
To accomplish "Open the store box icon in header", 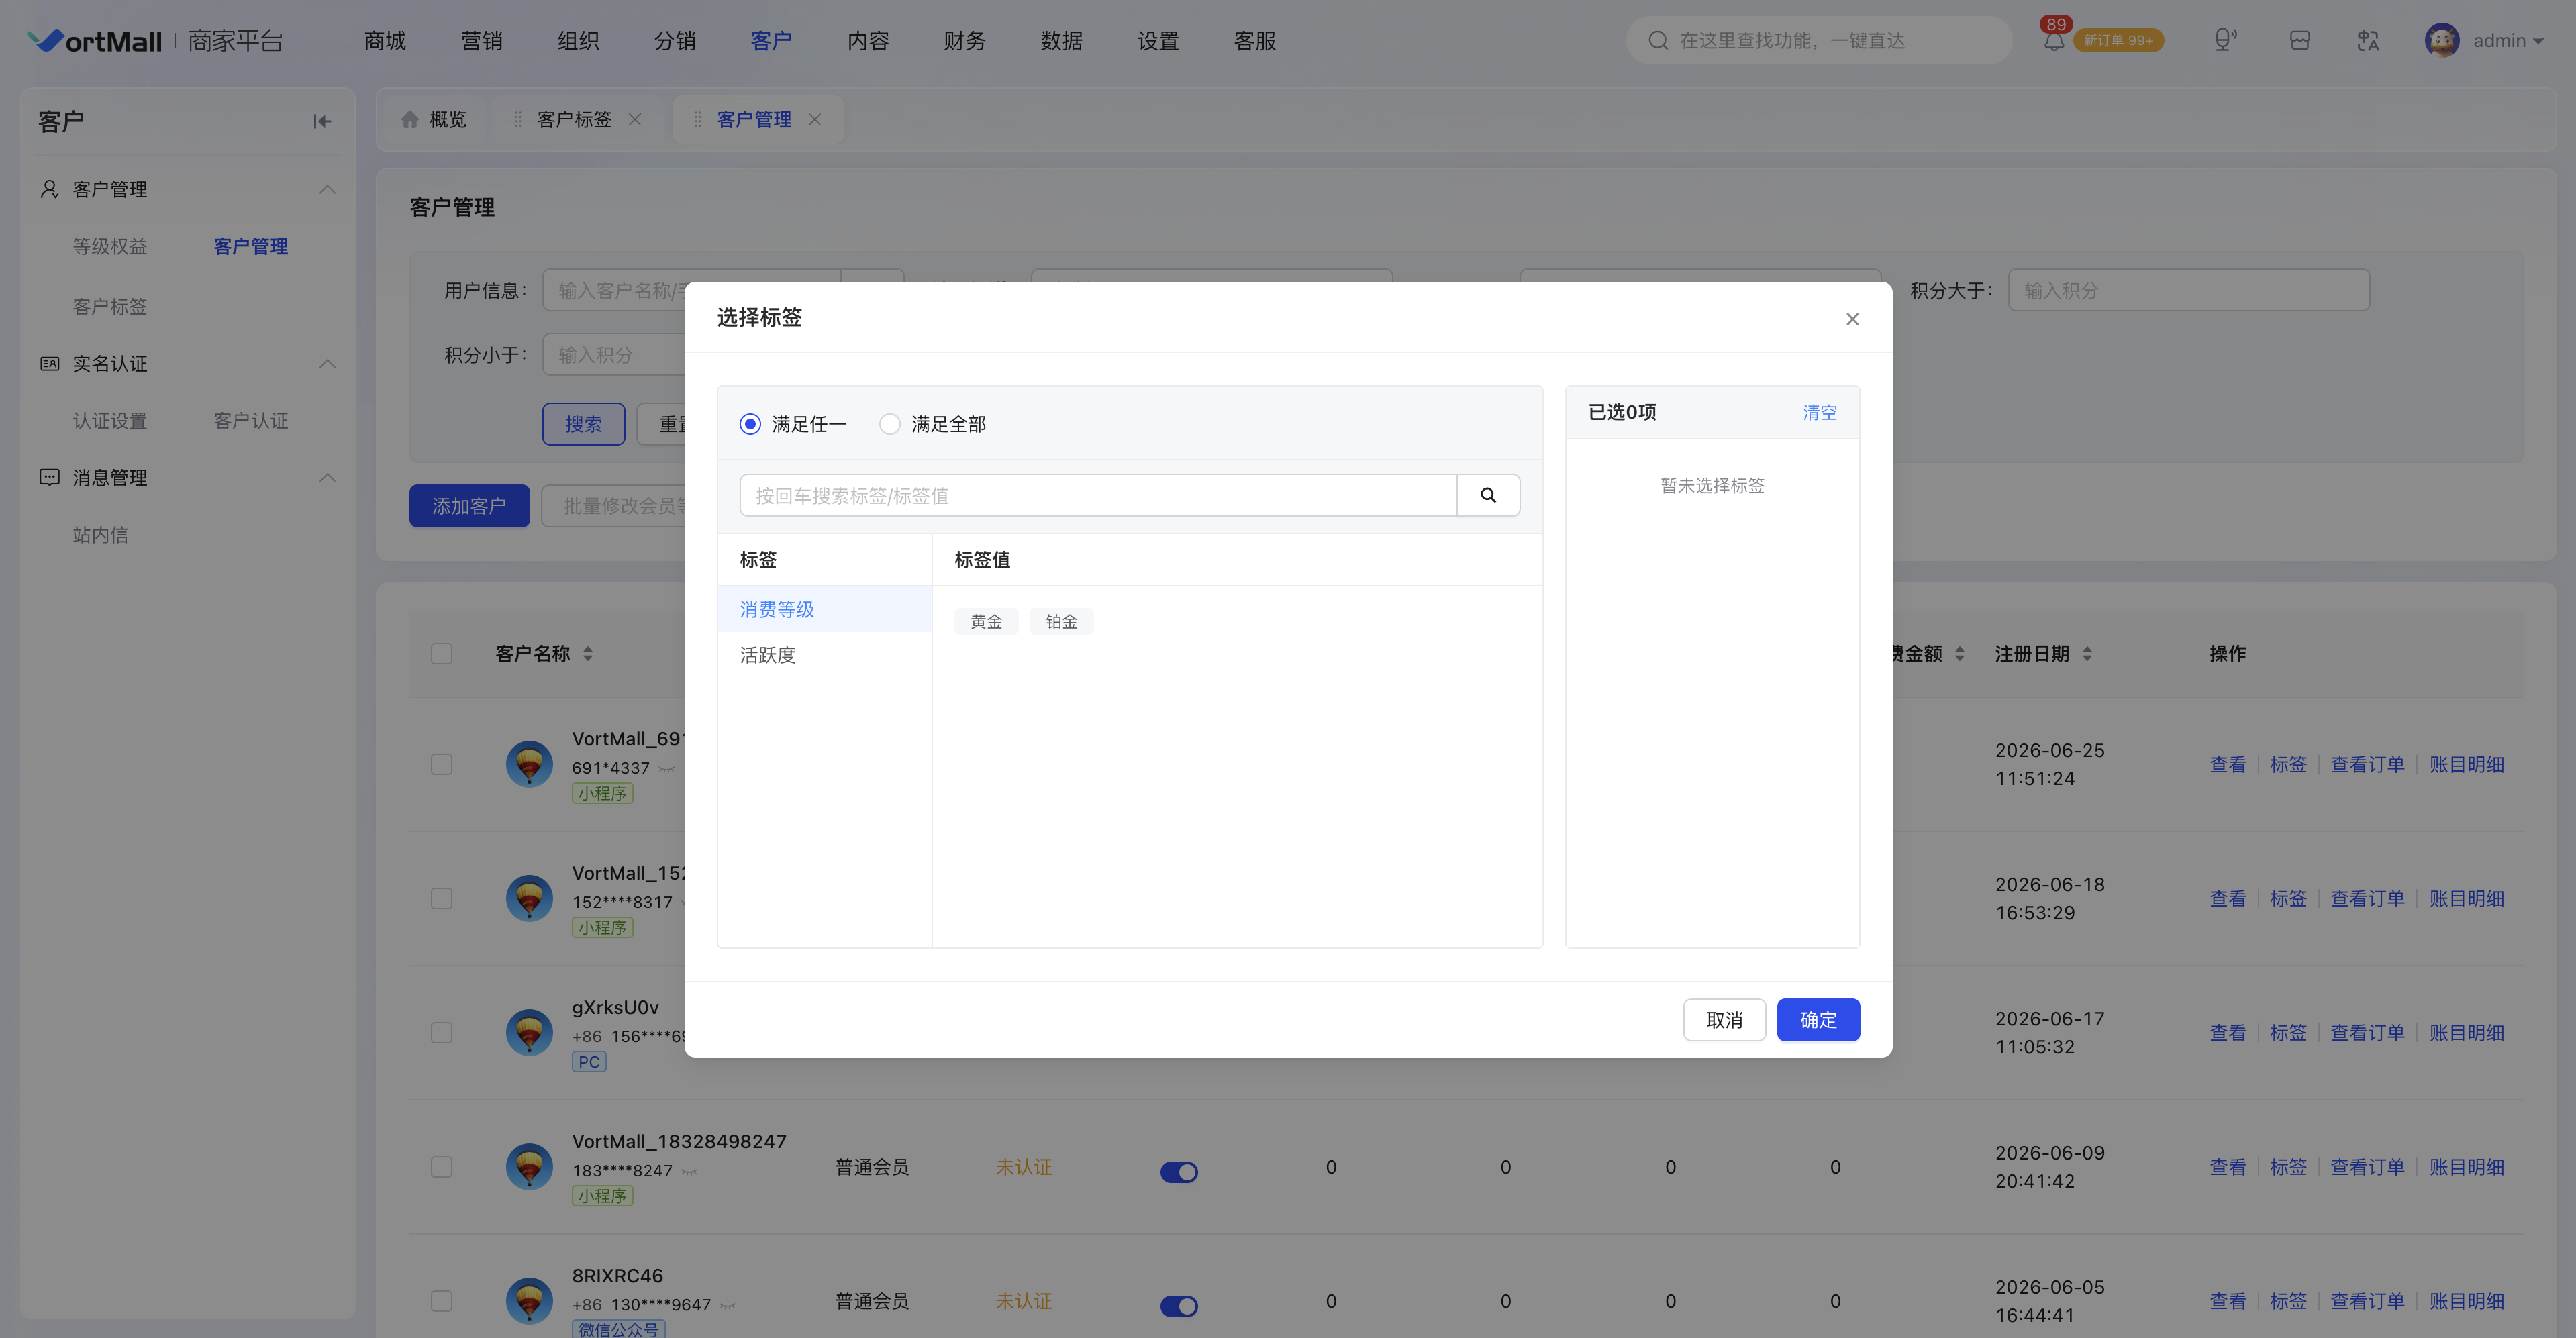I will 2299,40.
